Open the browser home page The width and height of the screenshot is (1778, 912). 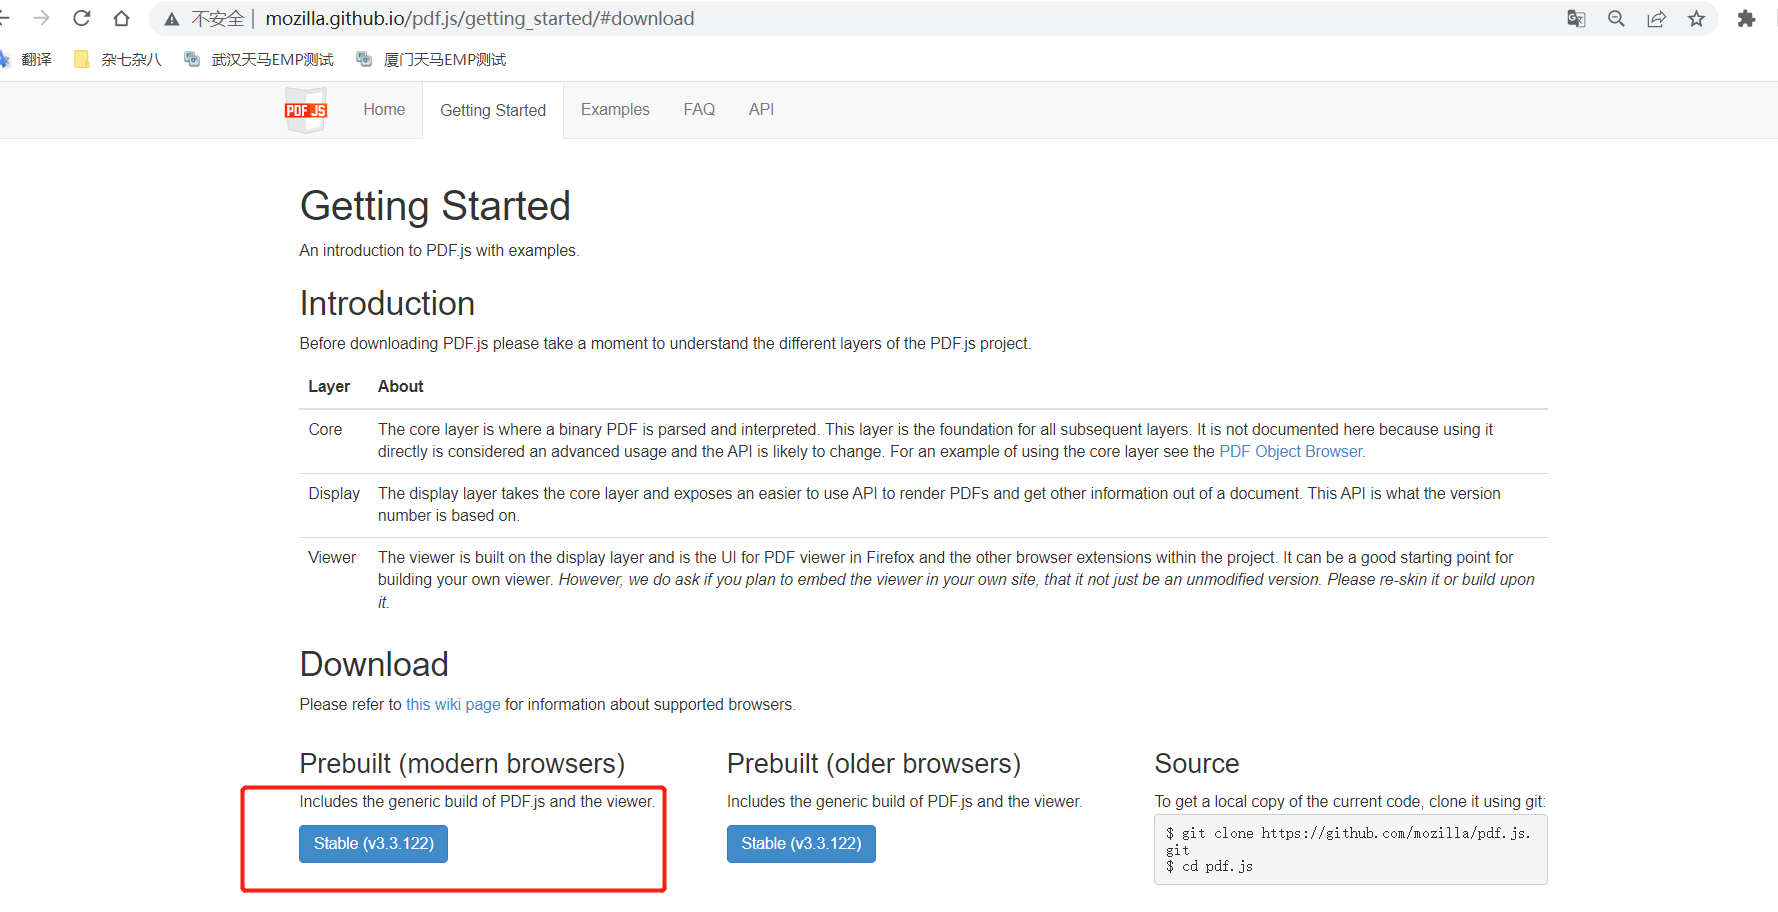point(121,18)
